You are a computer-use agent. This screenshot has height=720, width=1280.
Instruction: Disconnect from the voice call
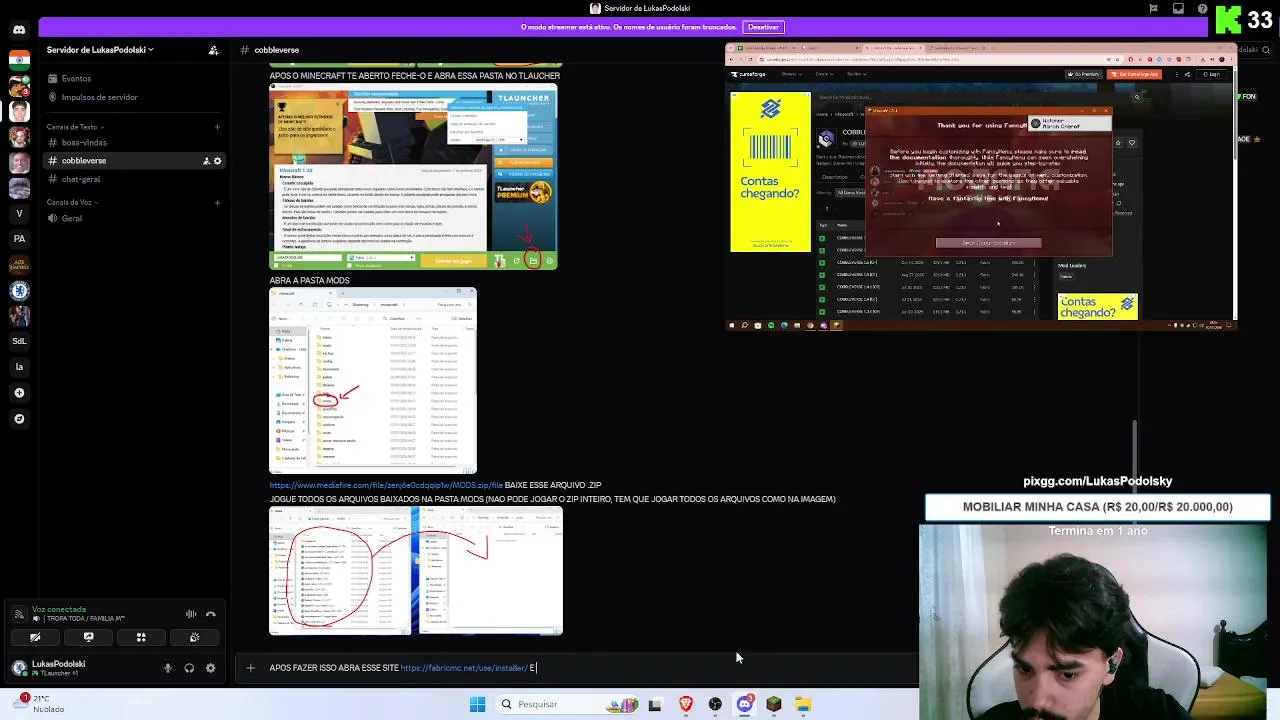pyautogui.click(x=210, y=614)
